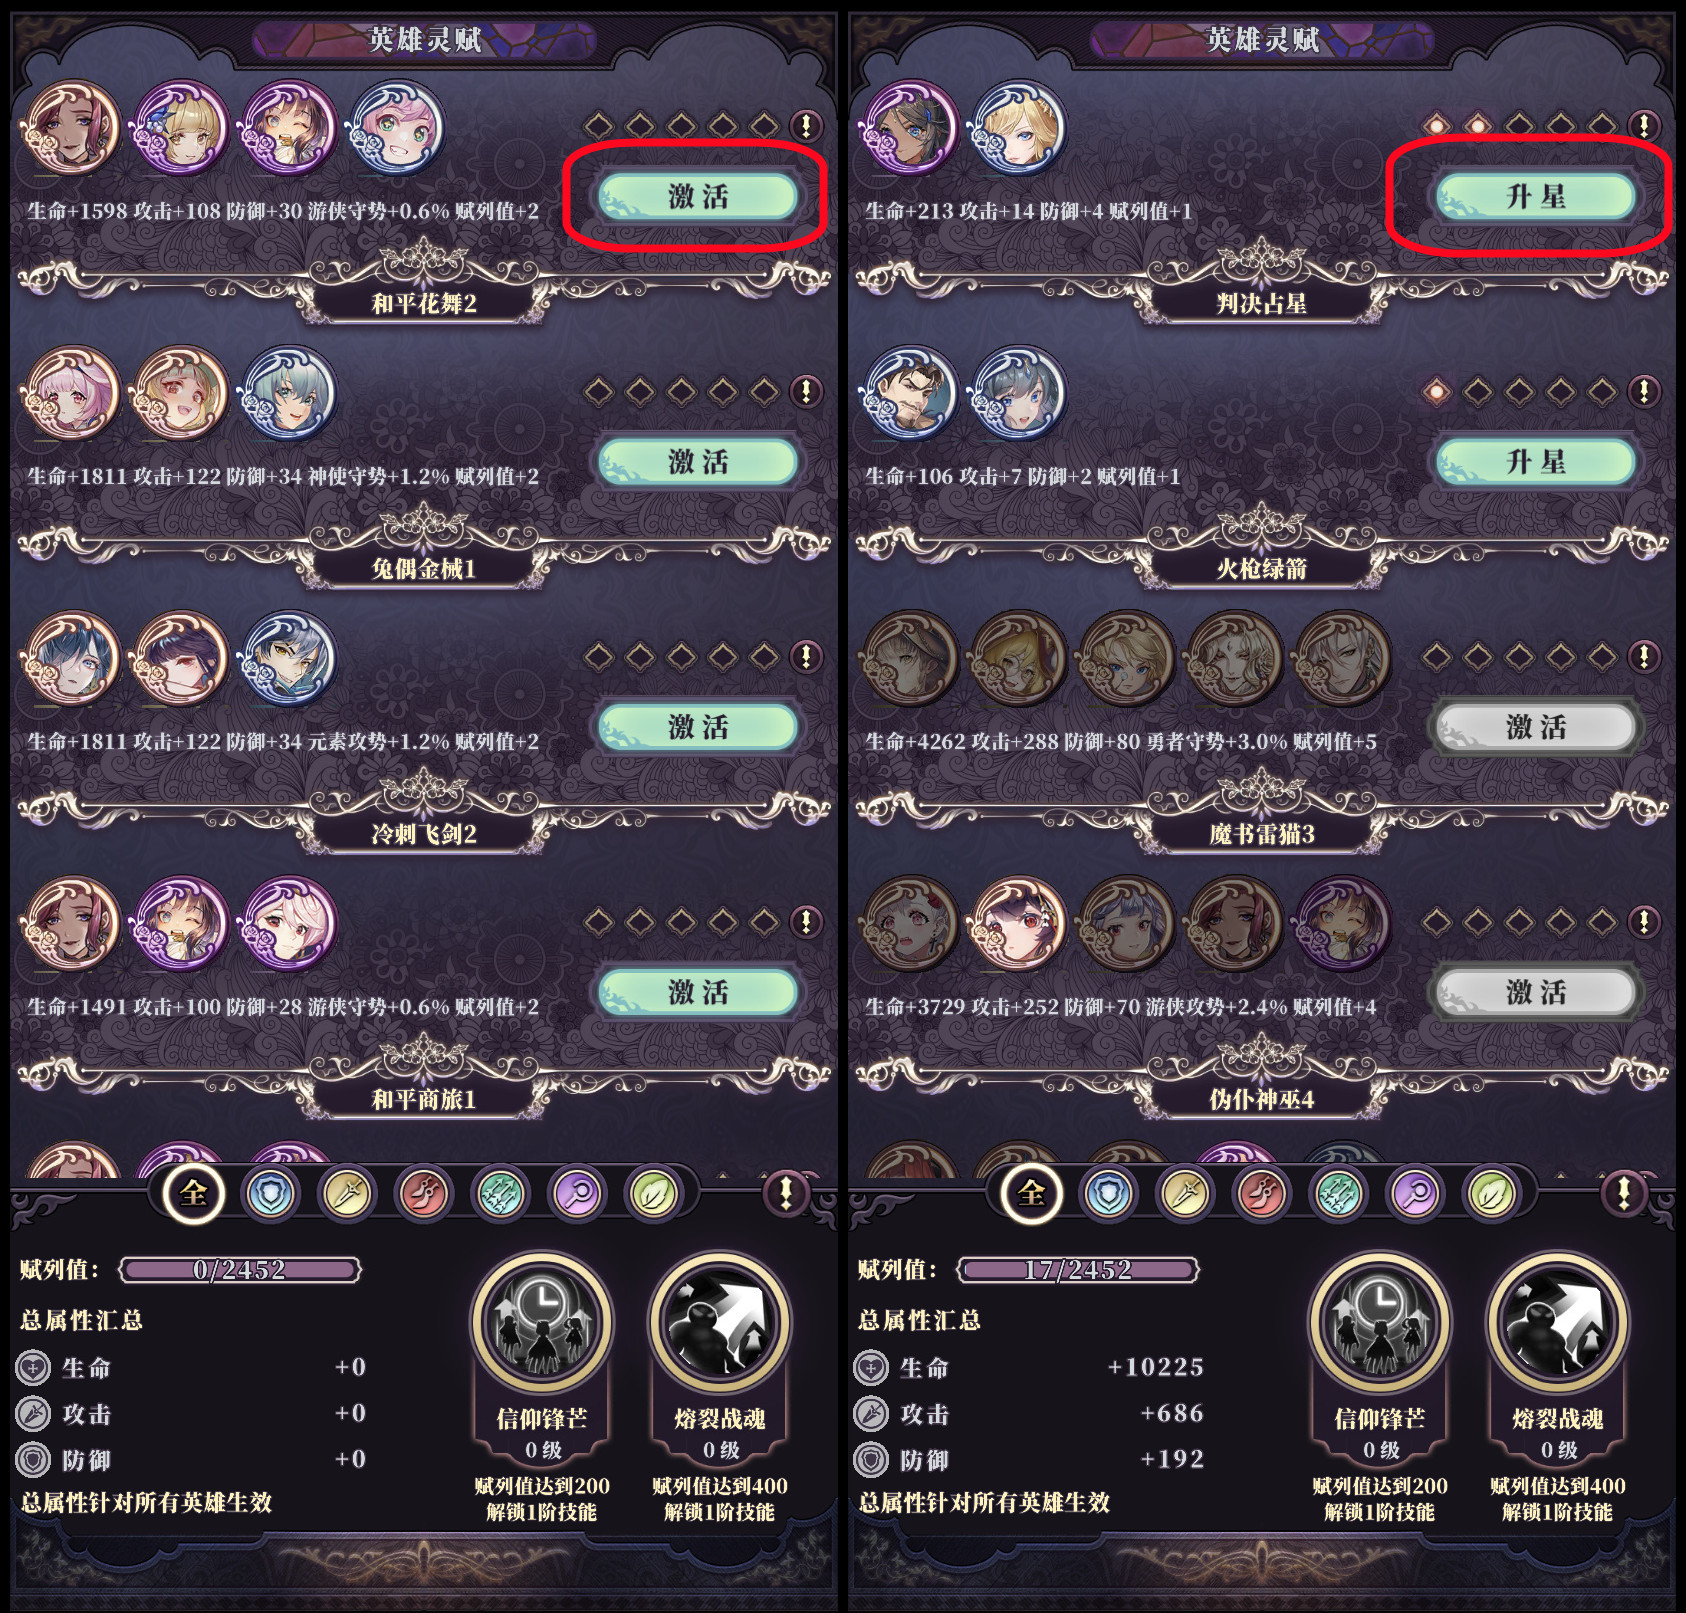Upgrade 判决占星 stars with 升星 button
1686x1613 pixels.
pos(1536,197)
